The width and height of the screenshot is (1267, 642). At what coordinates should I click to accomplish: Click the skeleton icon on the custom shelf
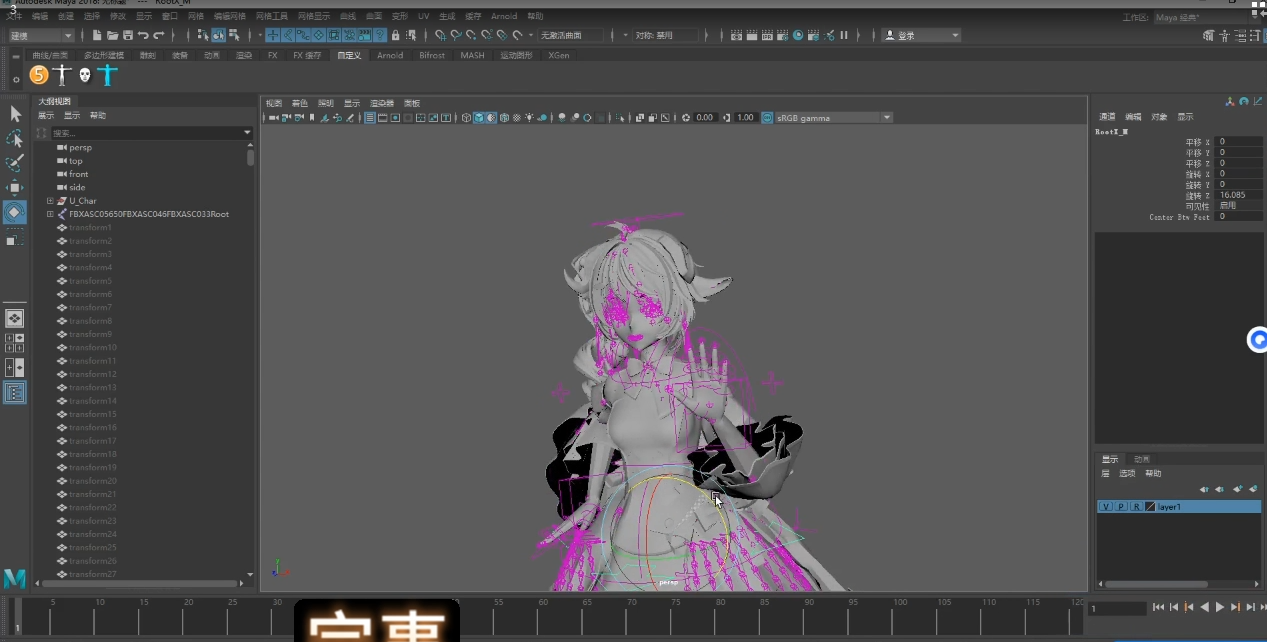point(62,74)
